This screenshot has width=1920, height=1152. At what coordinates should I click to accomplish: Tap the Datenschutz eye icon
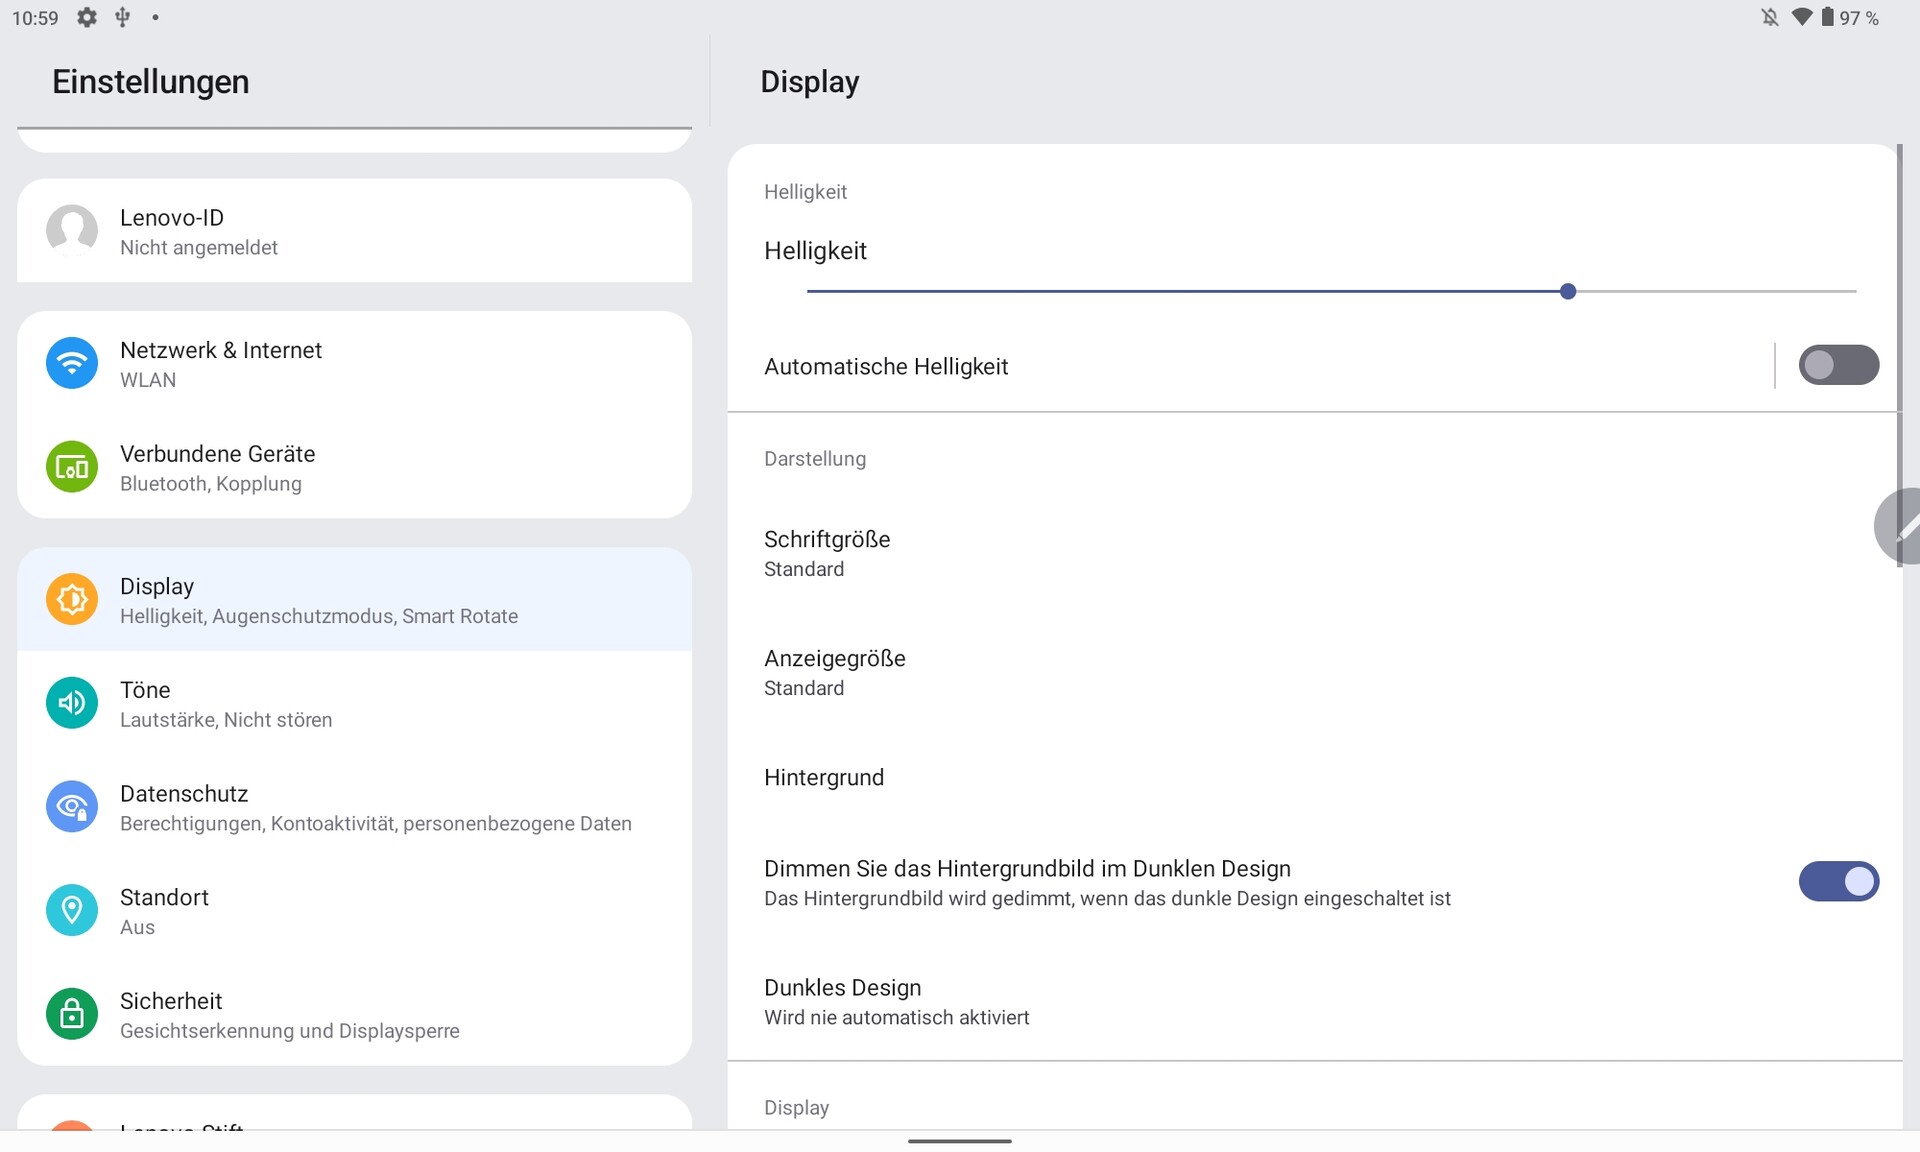(72, 807)
